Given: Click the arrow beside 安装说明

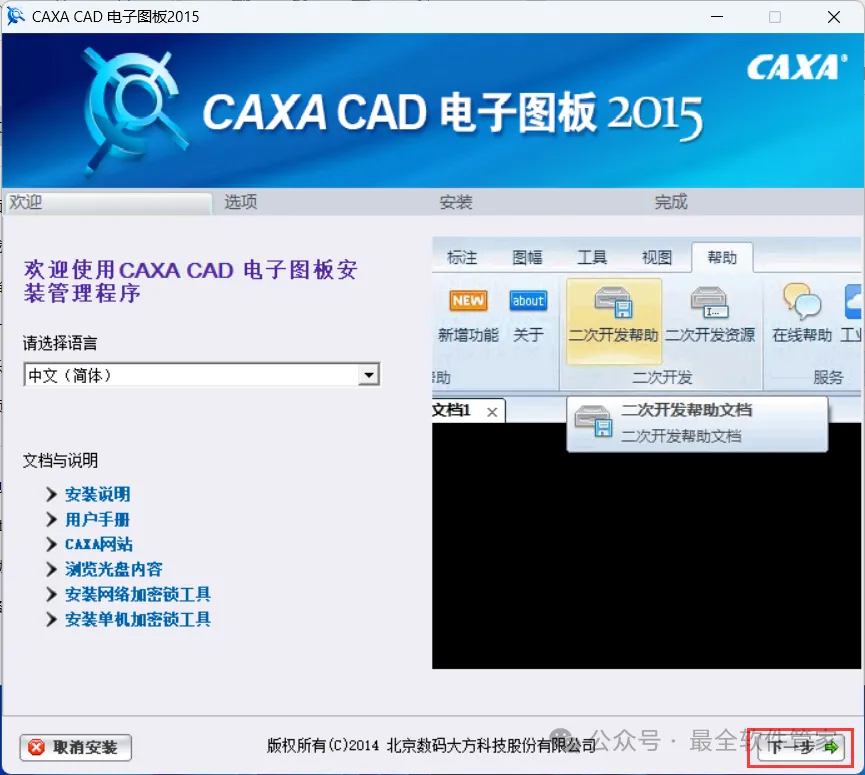Looking at the screenshot, I should (x=51, y=494).
